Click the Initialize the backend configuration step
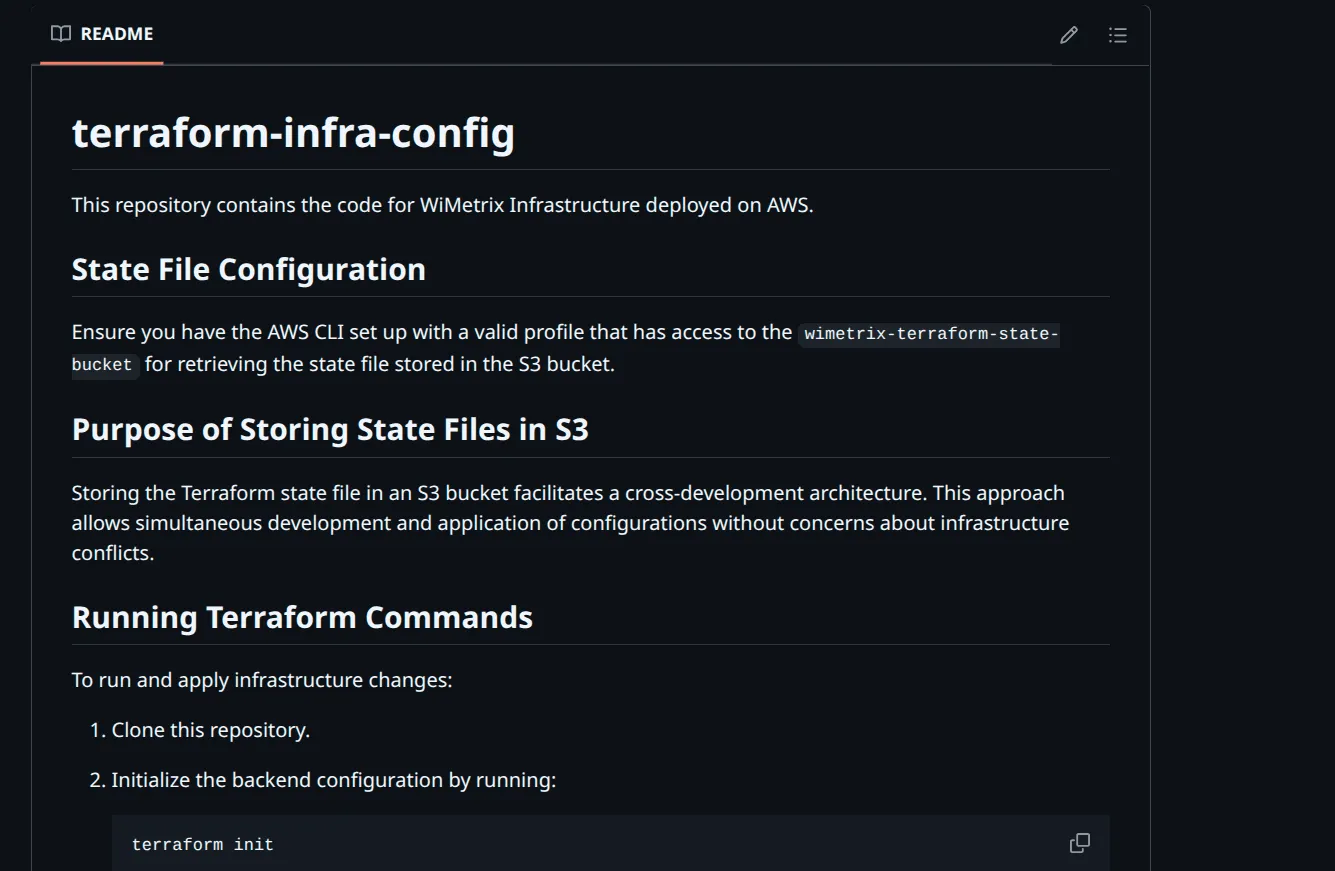 click(x=334, y=779)
